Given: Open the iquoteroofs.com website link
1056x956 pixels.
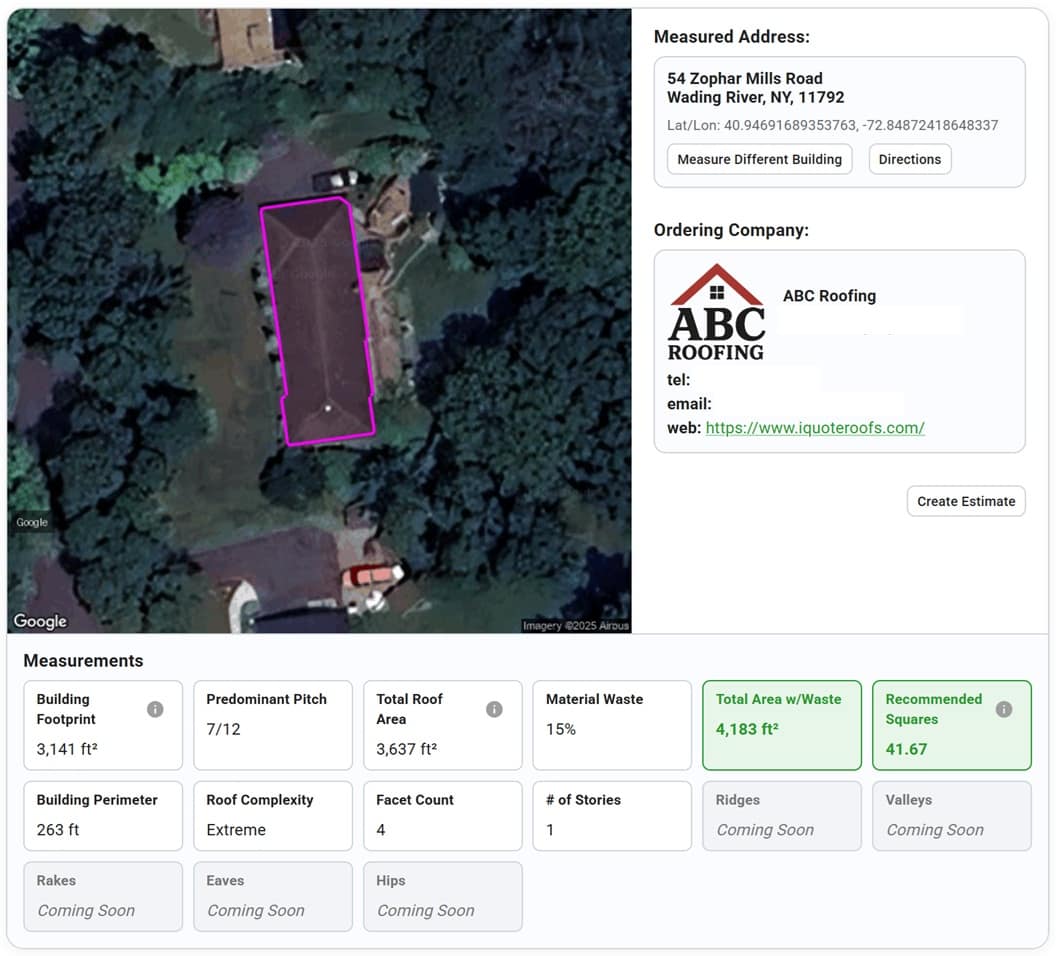Looking at the screenshot, I should pos(814,428).
